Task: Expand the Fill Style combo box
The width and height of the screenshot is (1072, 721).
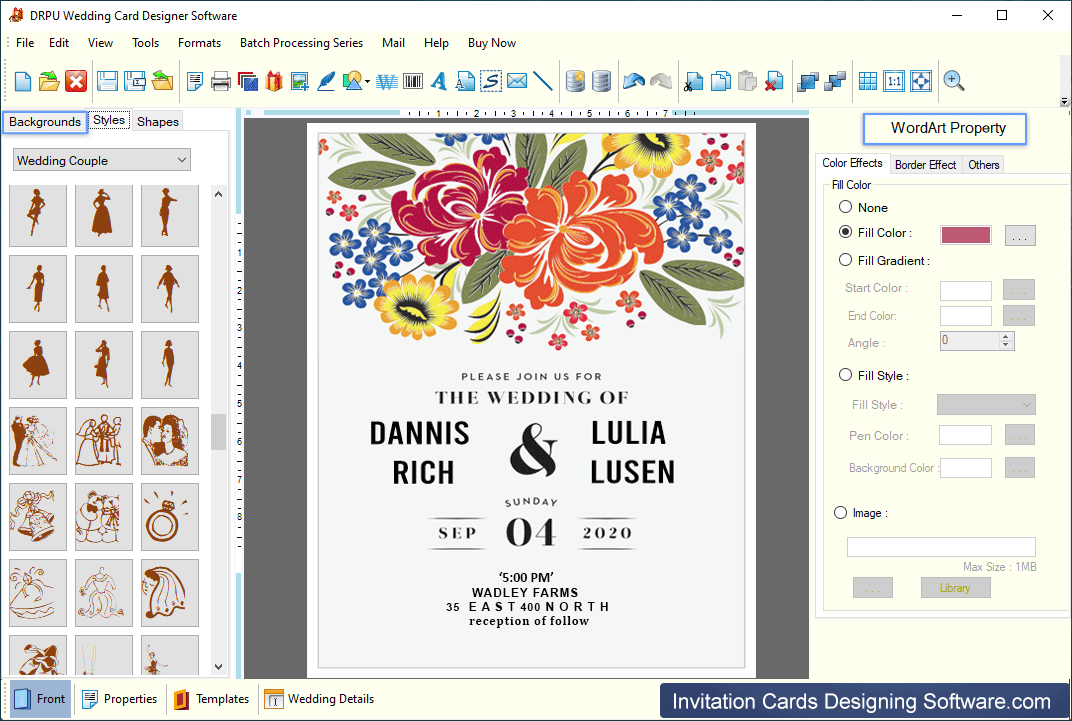Action: (x=985, y=405)
